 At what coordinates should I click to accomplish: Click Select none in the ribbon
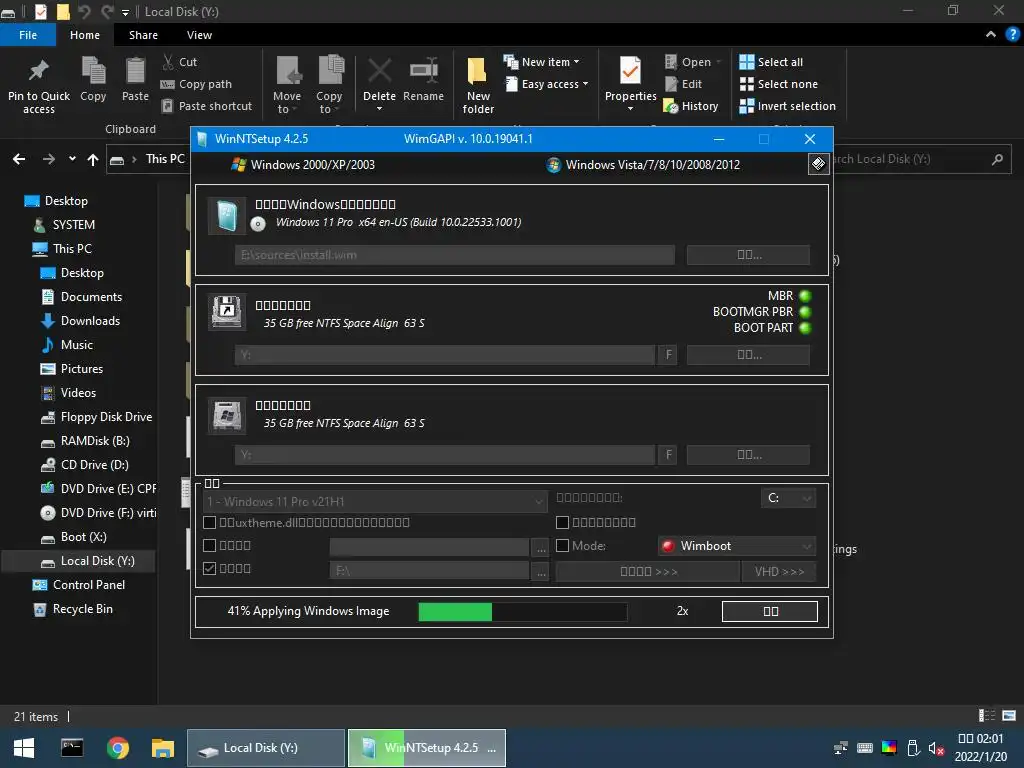click(x=778, y=84)
